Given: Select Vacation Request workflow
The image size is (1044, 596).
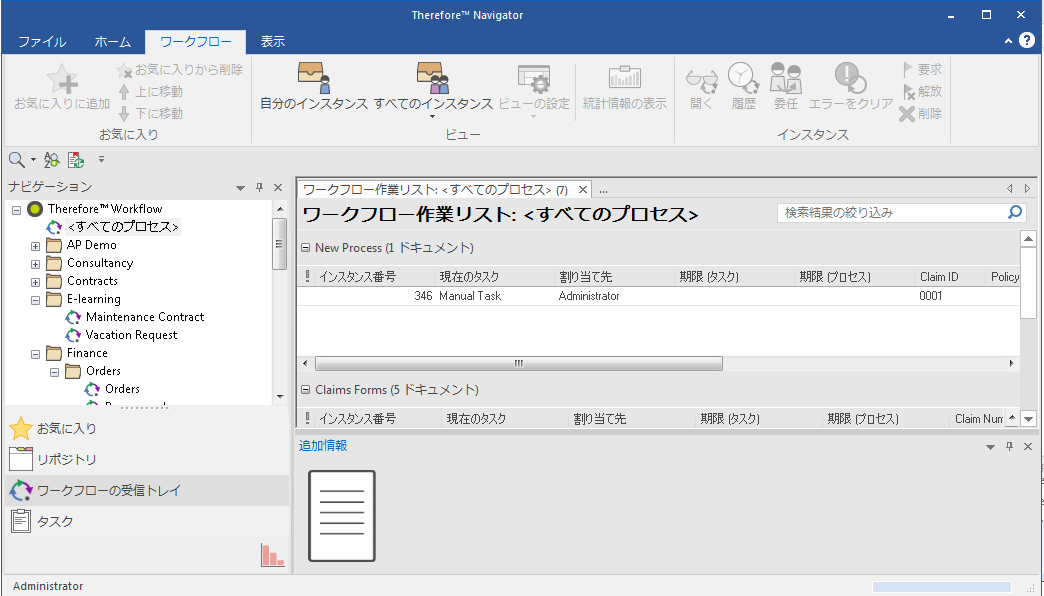Looking at the screenshot, I should click(x=131, y=335).
